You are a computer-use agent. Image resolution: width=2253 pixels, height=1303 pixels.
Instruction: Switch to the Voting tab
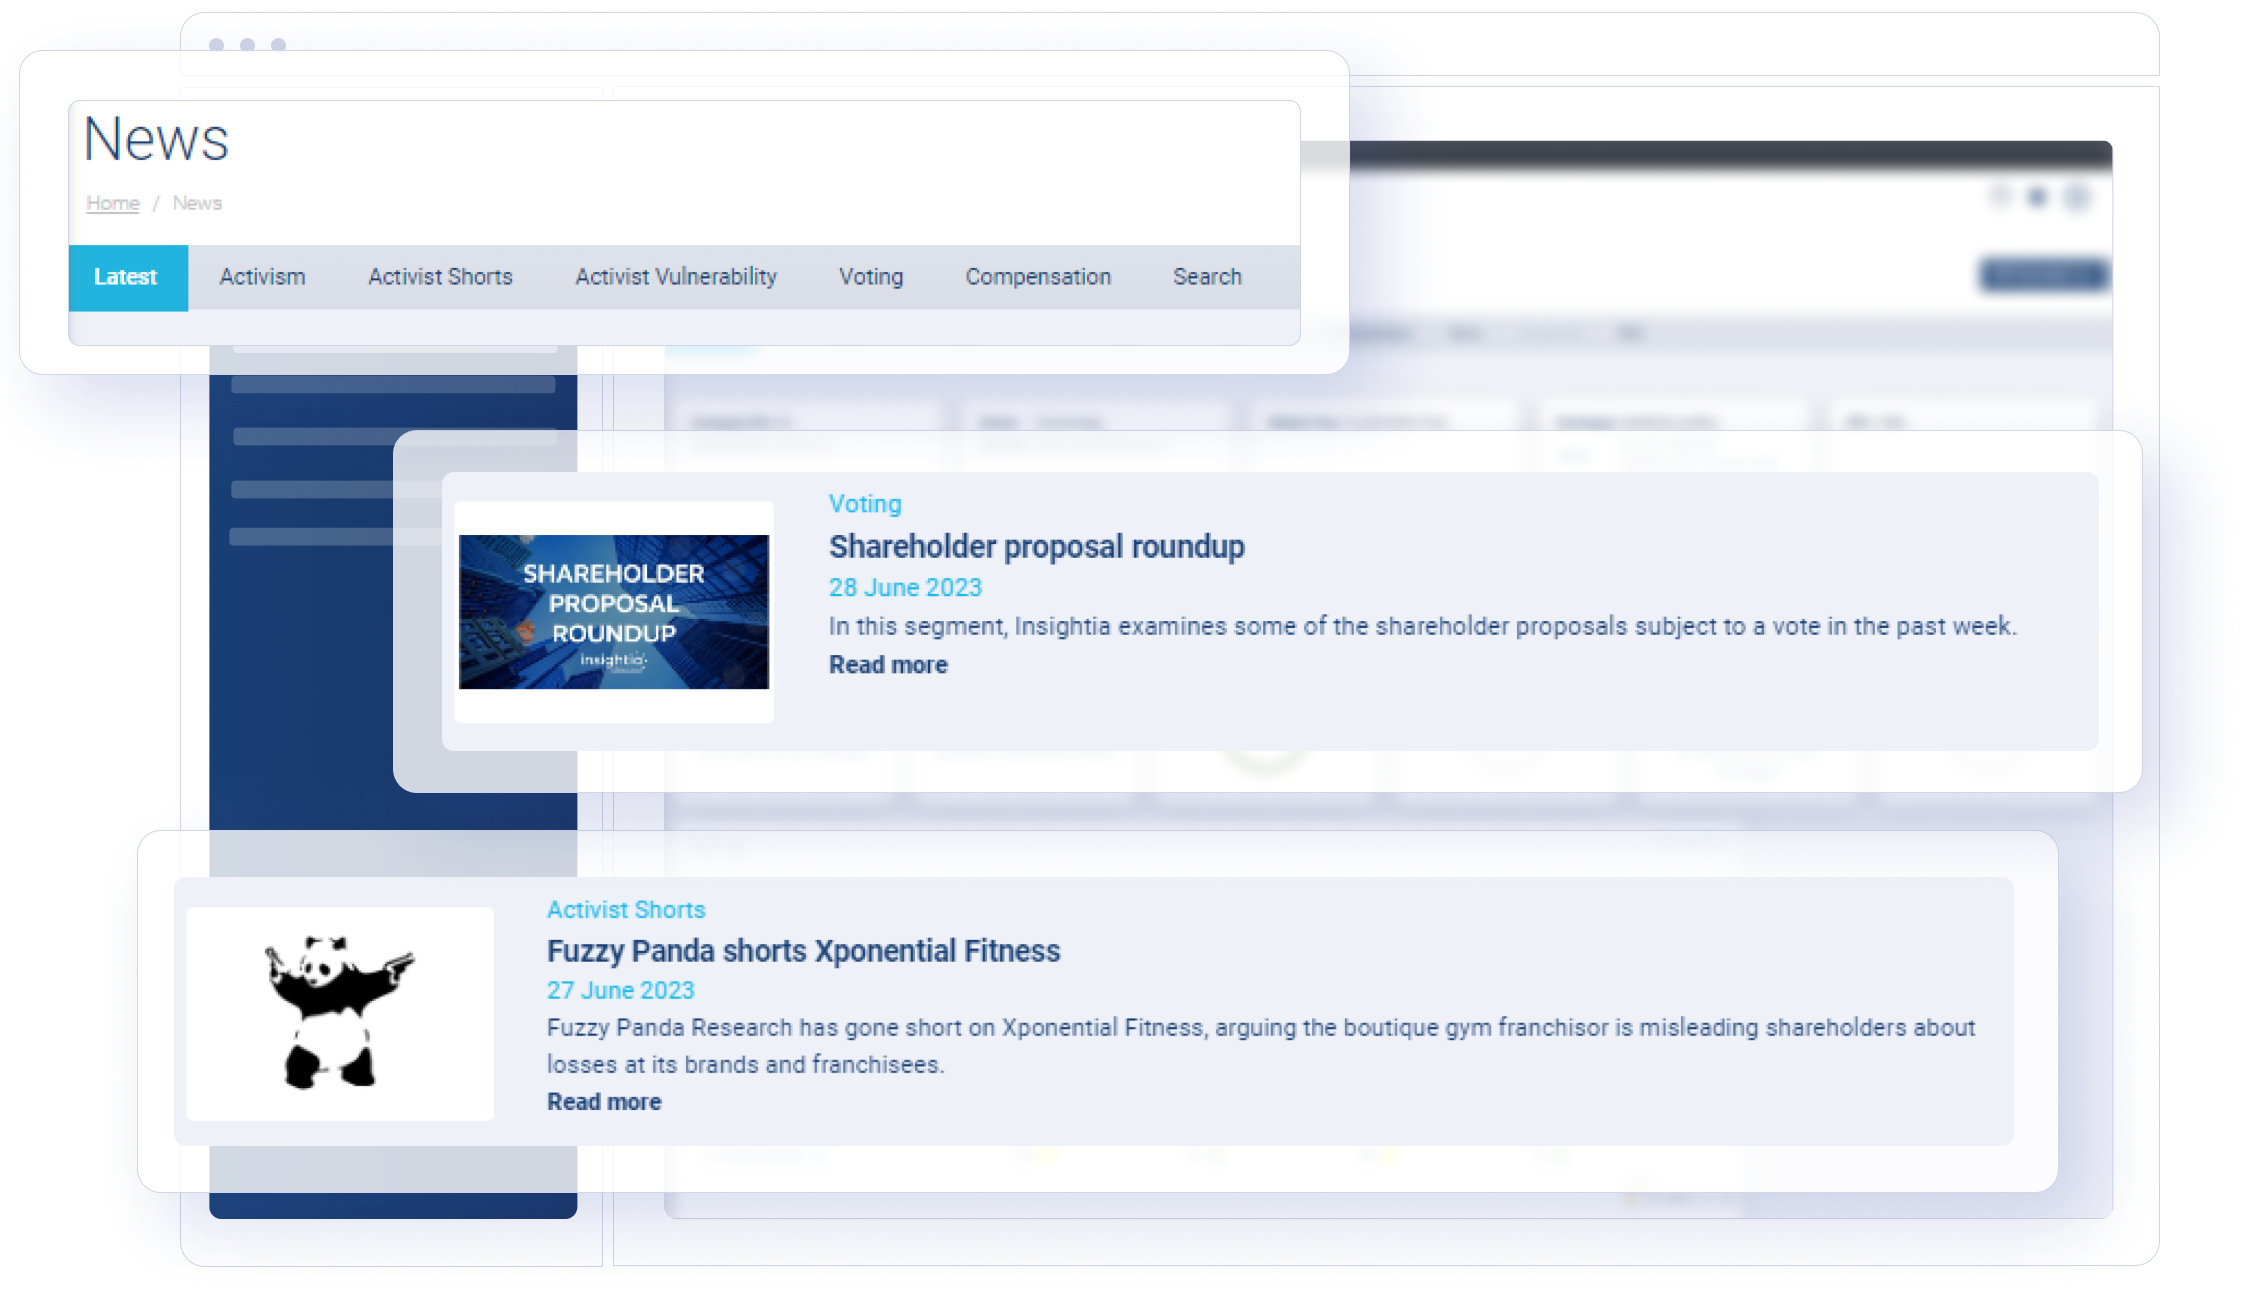click(871, 277)
